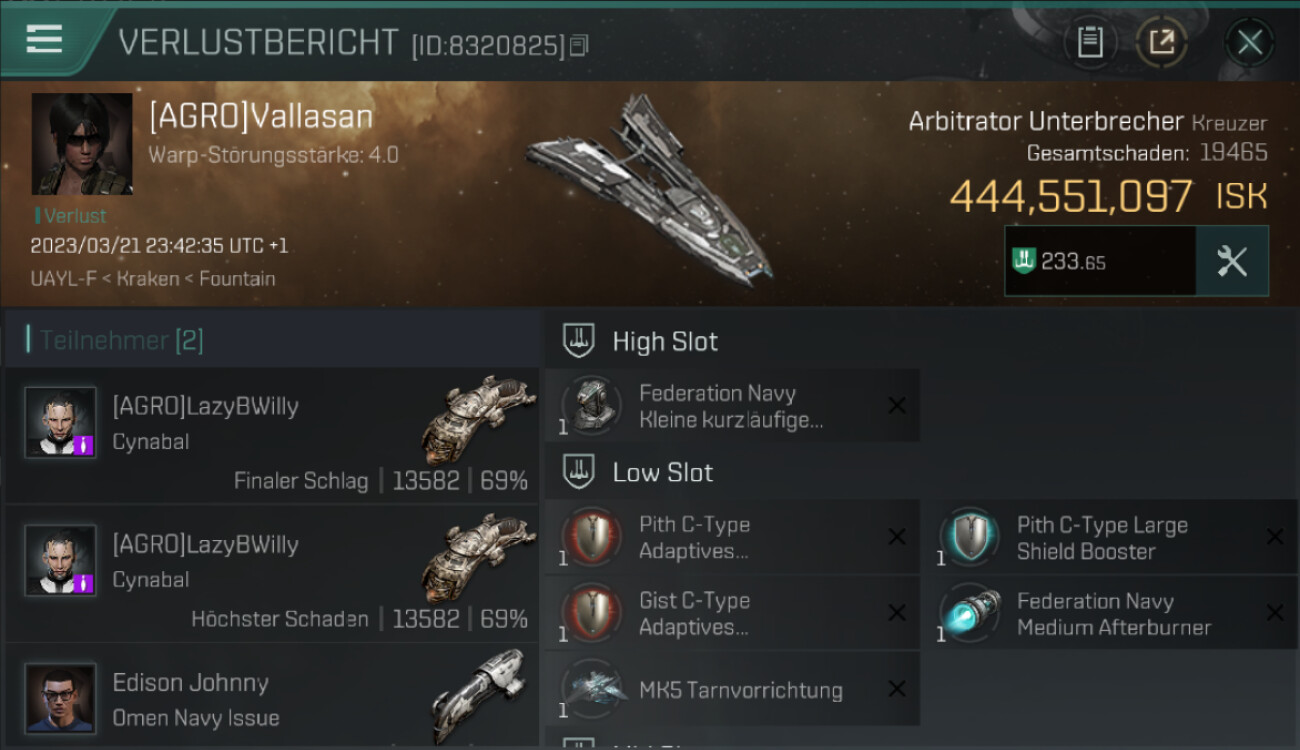
Task: Click the X next to Pith C-Type Adaptives
Action: pyautogui.click(x=897, y=537)
